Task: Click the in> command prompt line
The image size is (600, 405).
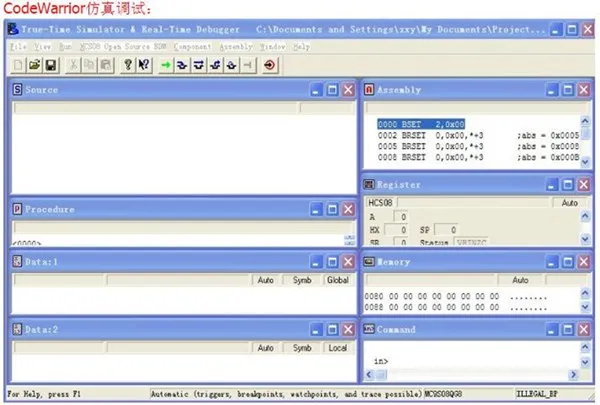Action: point(381,361)
